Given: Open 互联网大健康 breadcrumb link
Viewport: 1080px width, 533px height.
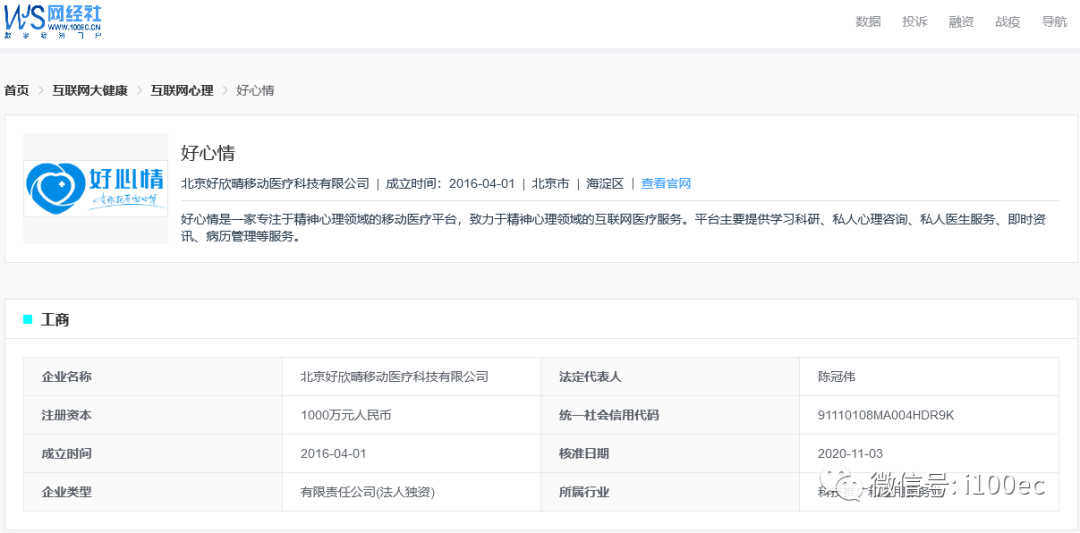Looking at the screenshot, I should click(x=90, y=90).
